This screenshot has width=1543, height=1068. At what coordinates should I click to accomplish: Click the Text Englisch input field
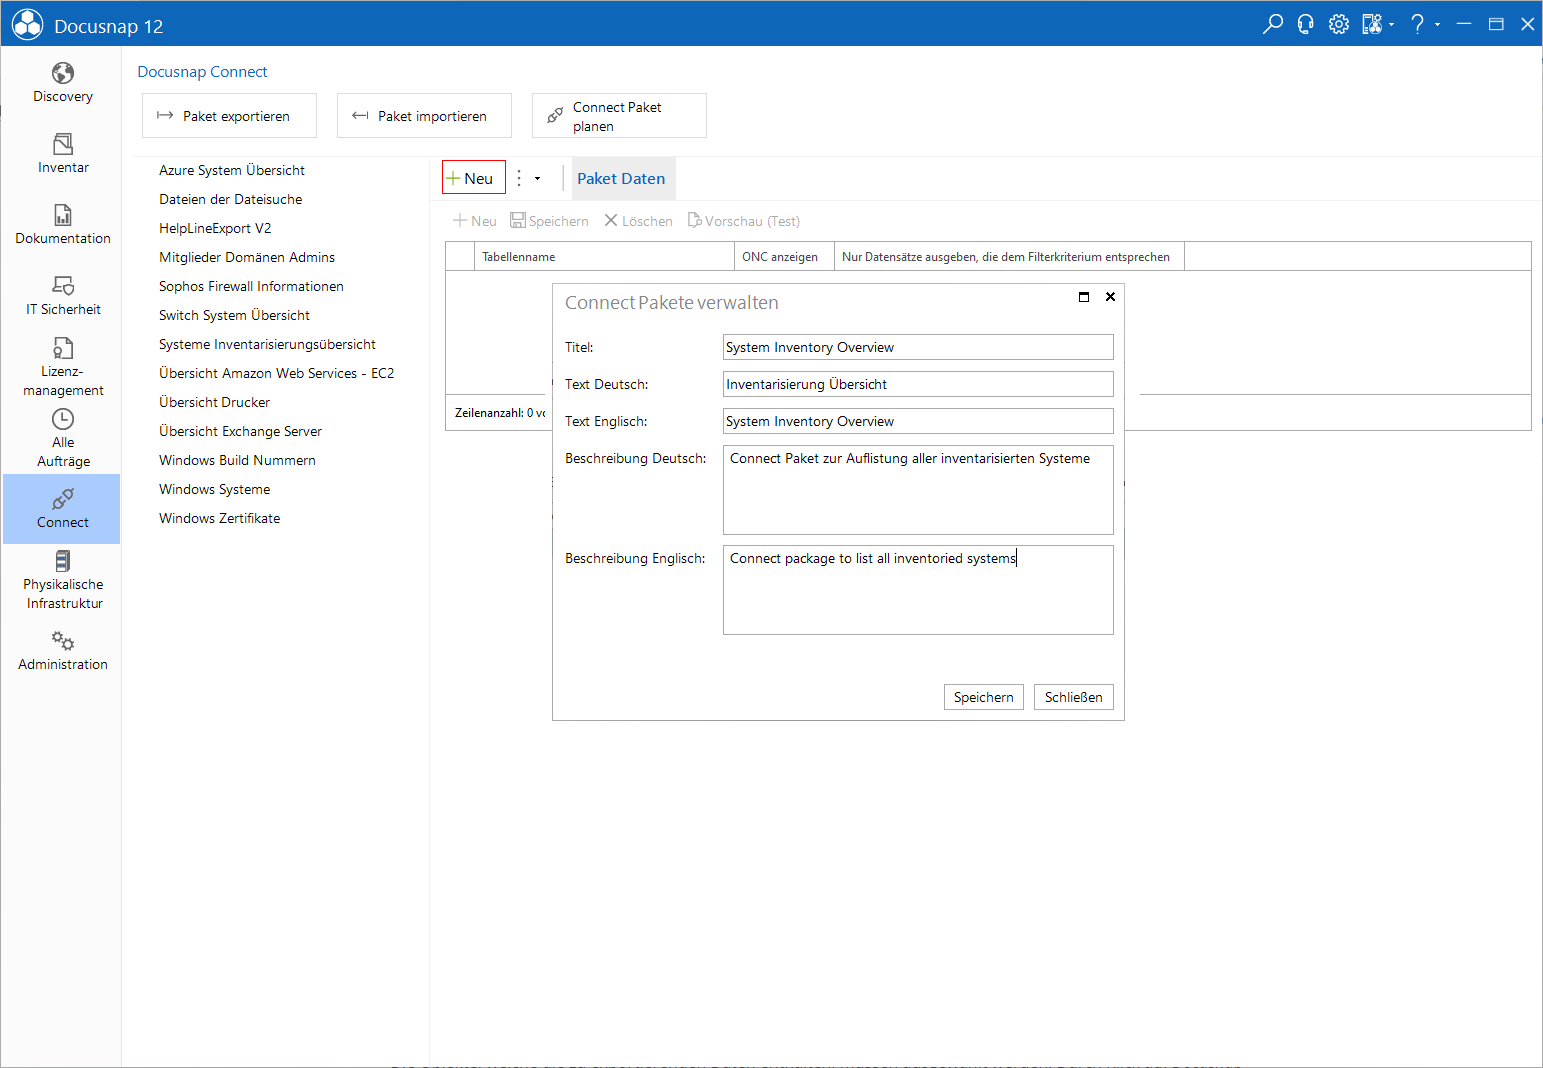[x=918, y=421]
